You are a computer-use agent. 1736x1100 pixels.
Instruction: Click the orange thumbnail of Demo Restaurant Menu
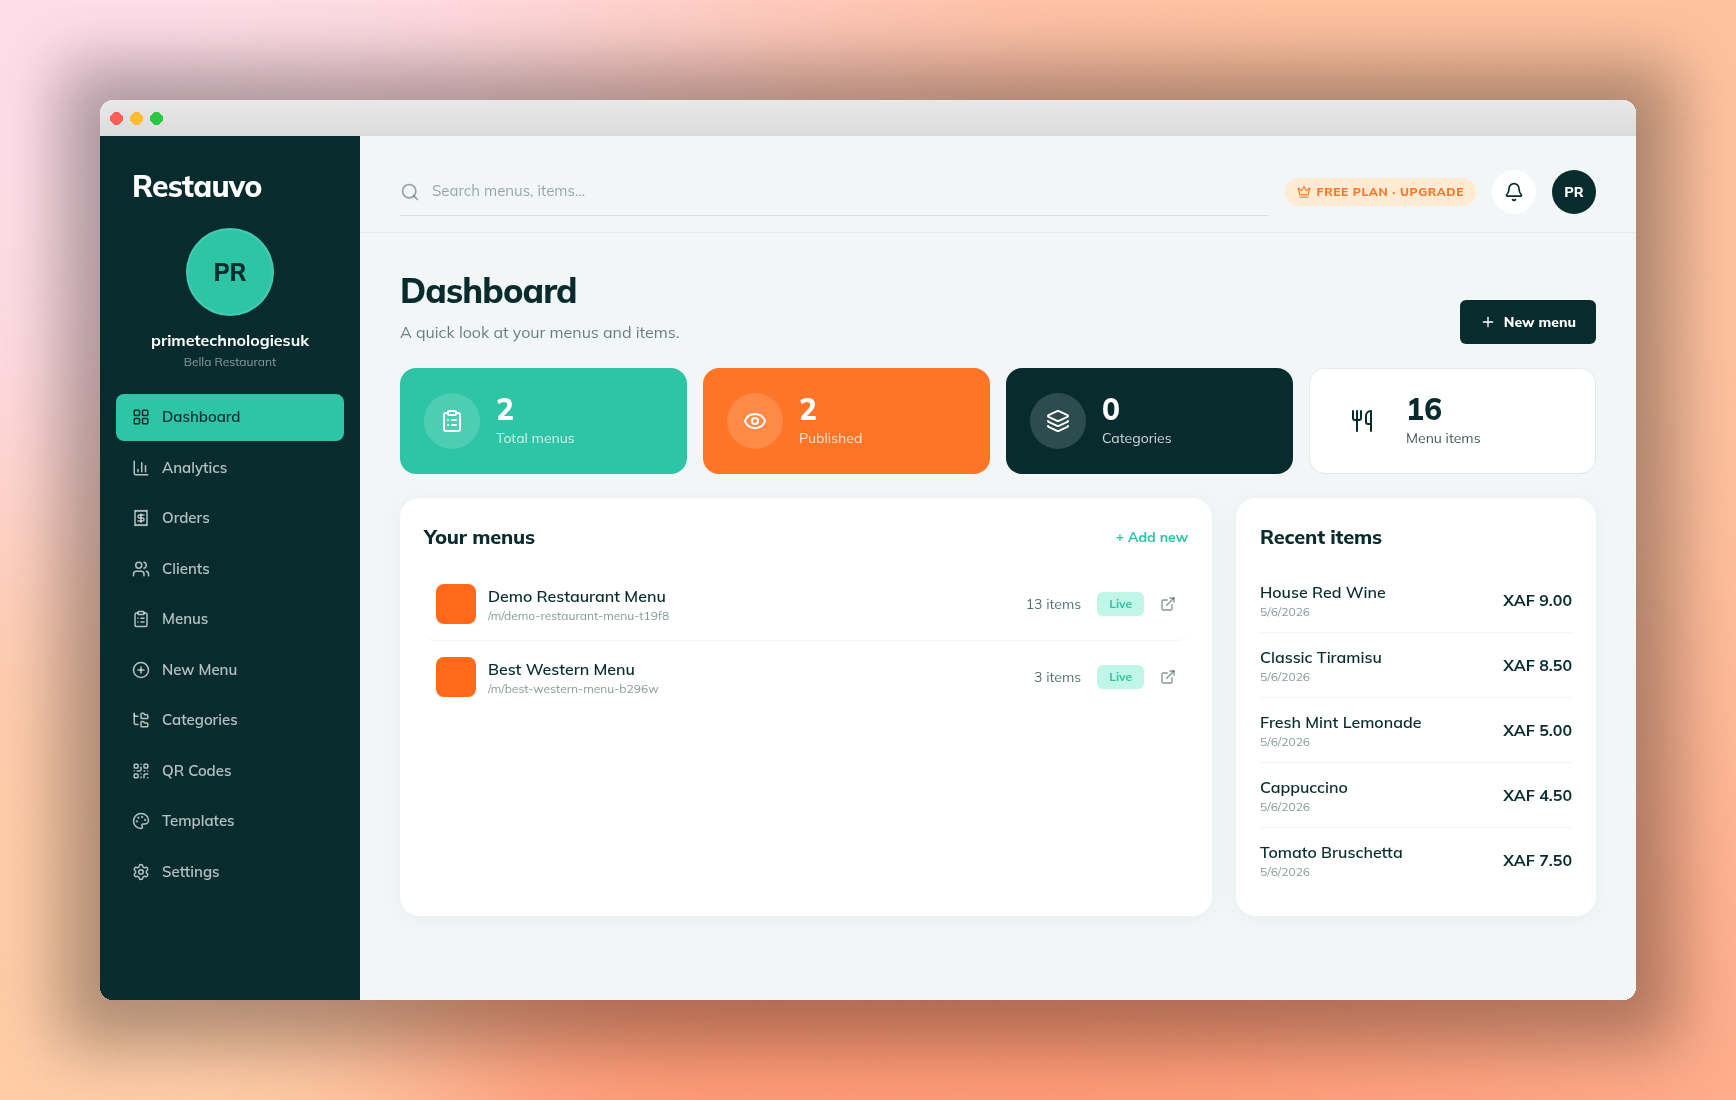click(456, 604)
